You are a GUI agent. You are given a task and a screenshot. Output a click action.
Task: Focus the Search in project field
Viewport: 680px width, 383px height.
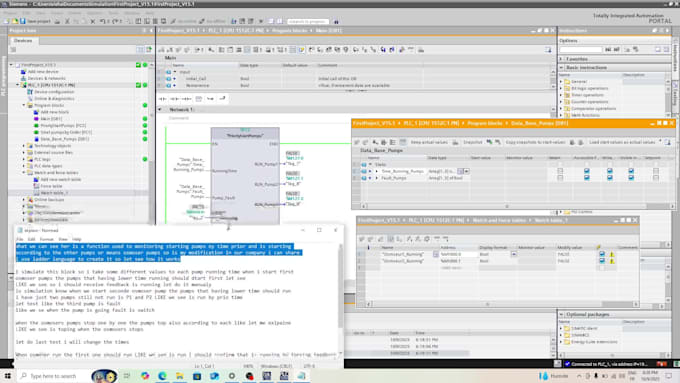click(x=308, y=21)
